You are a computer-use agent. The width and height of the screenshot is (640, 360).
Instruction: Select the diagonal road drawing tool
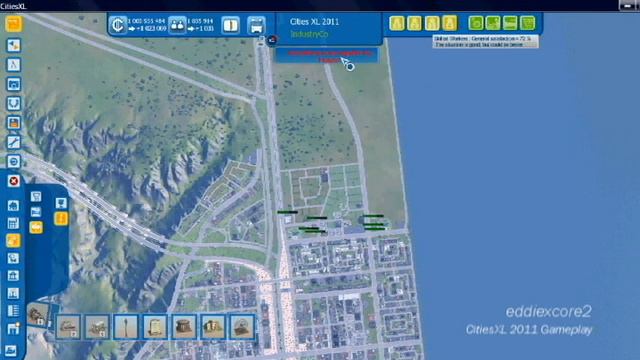(13, 142)
